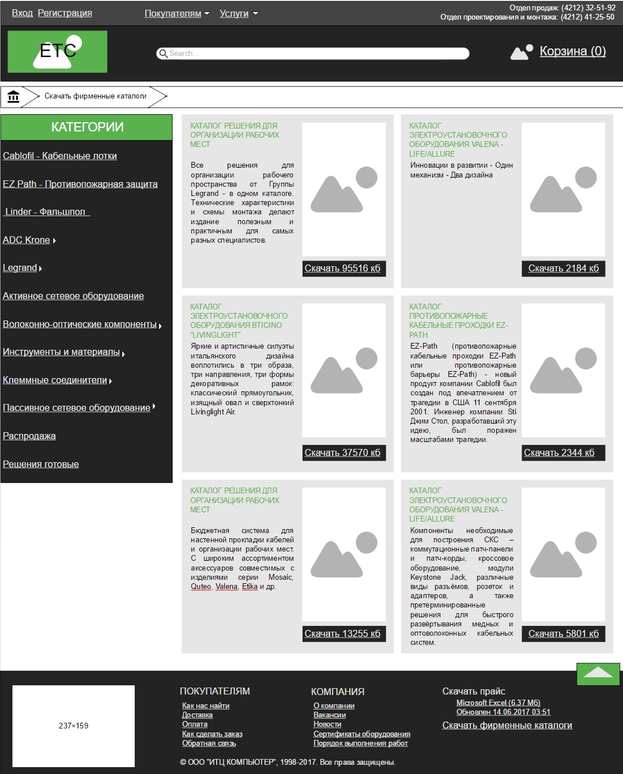
Task: Click the Регистрация link
Action: 65,13
